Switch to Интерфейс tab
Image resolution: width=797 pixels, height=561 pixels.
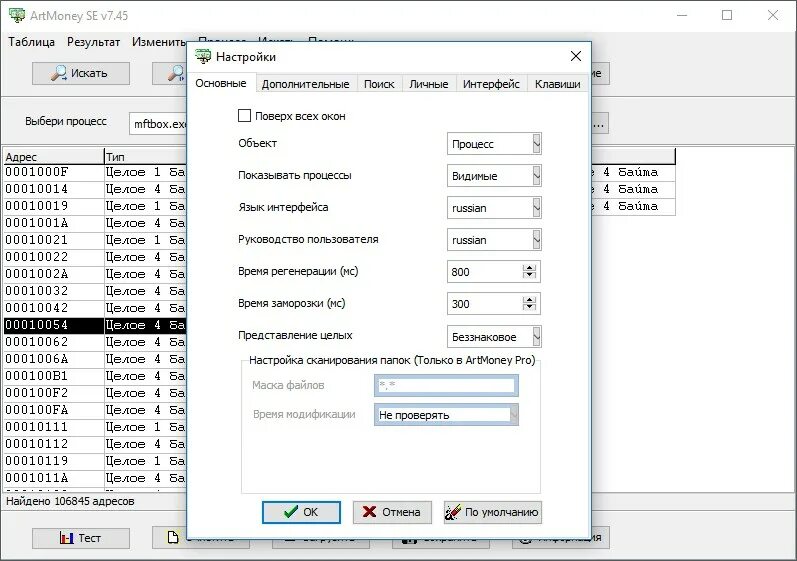point(491,84)
